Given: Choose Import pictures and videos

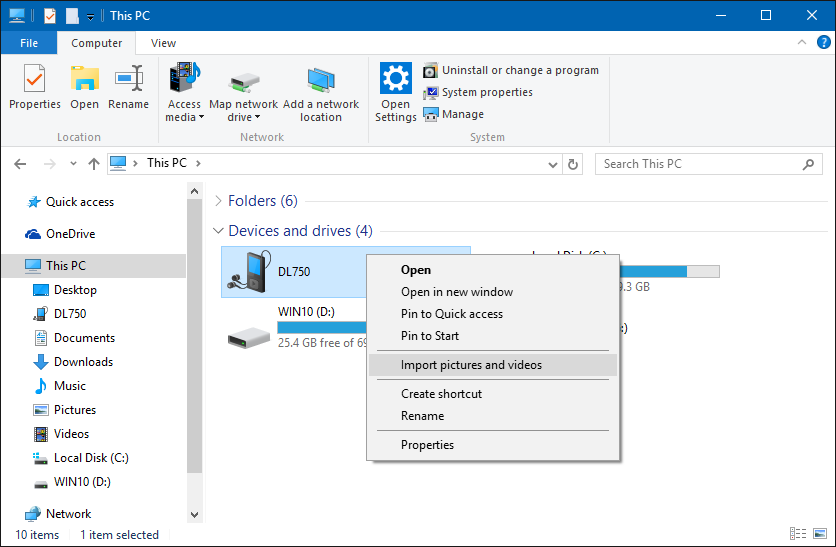Looking at the screenshot, I should coord(493,365).
